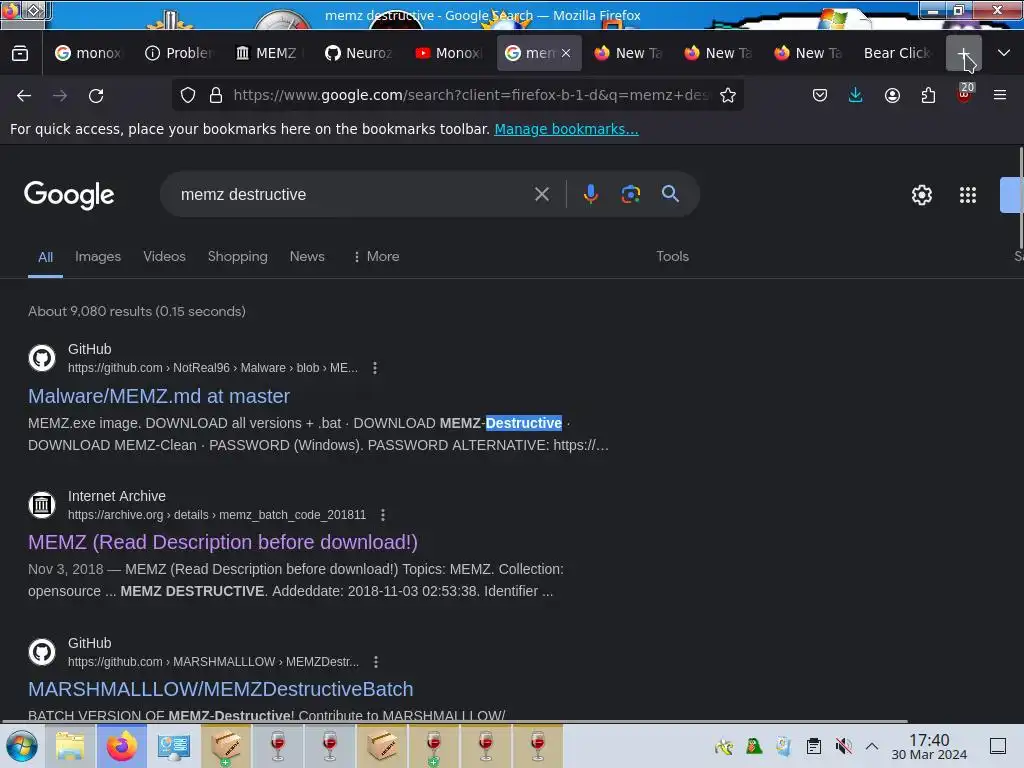1024x768 pixels.
Task: Open a new browser tab
Action: coord(964,53)
